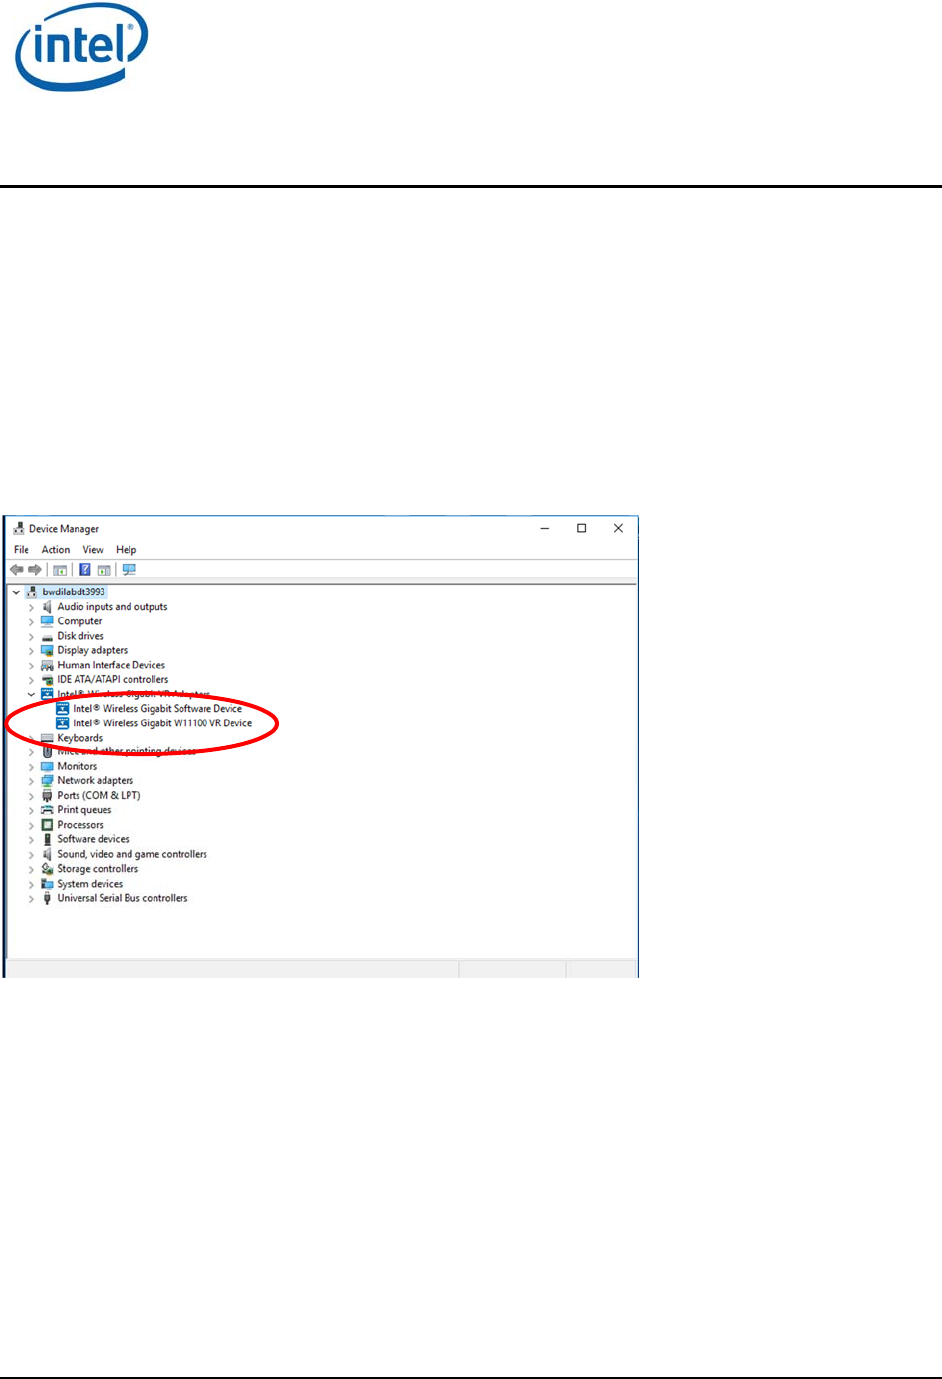Select the Storage controllers label
The width and height of the screenshot is (942, 1379).
pyautogui.click(x=98, y=869)
